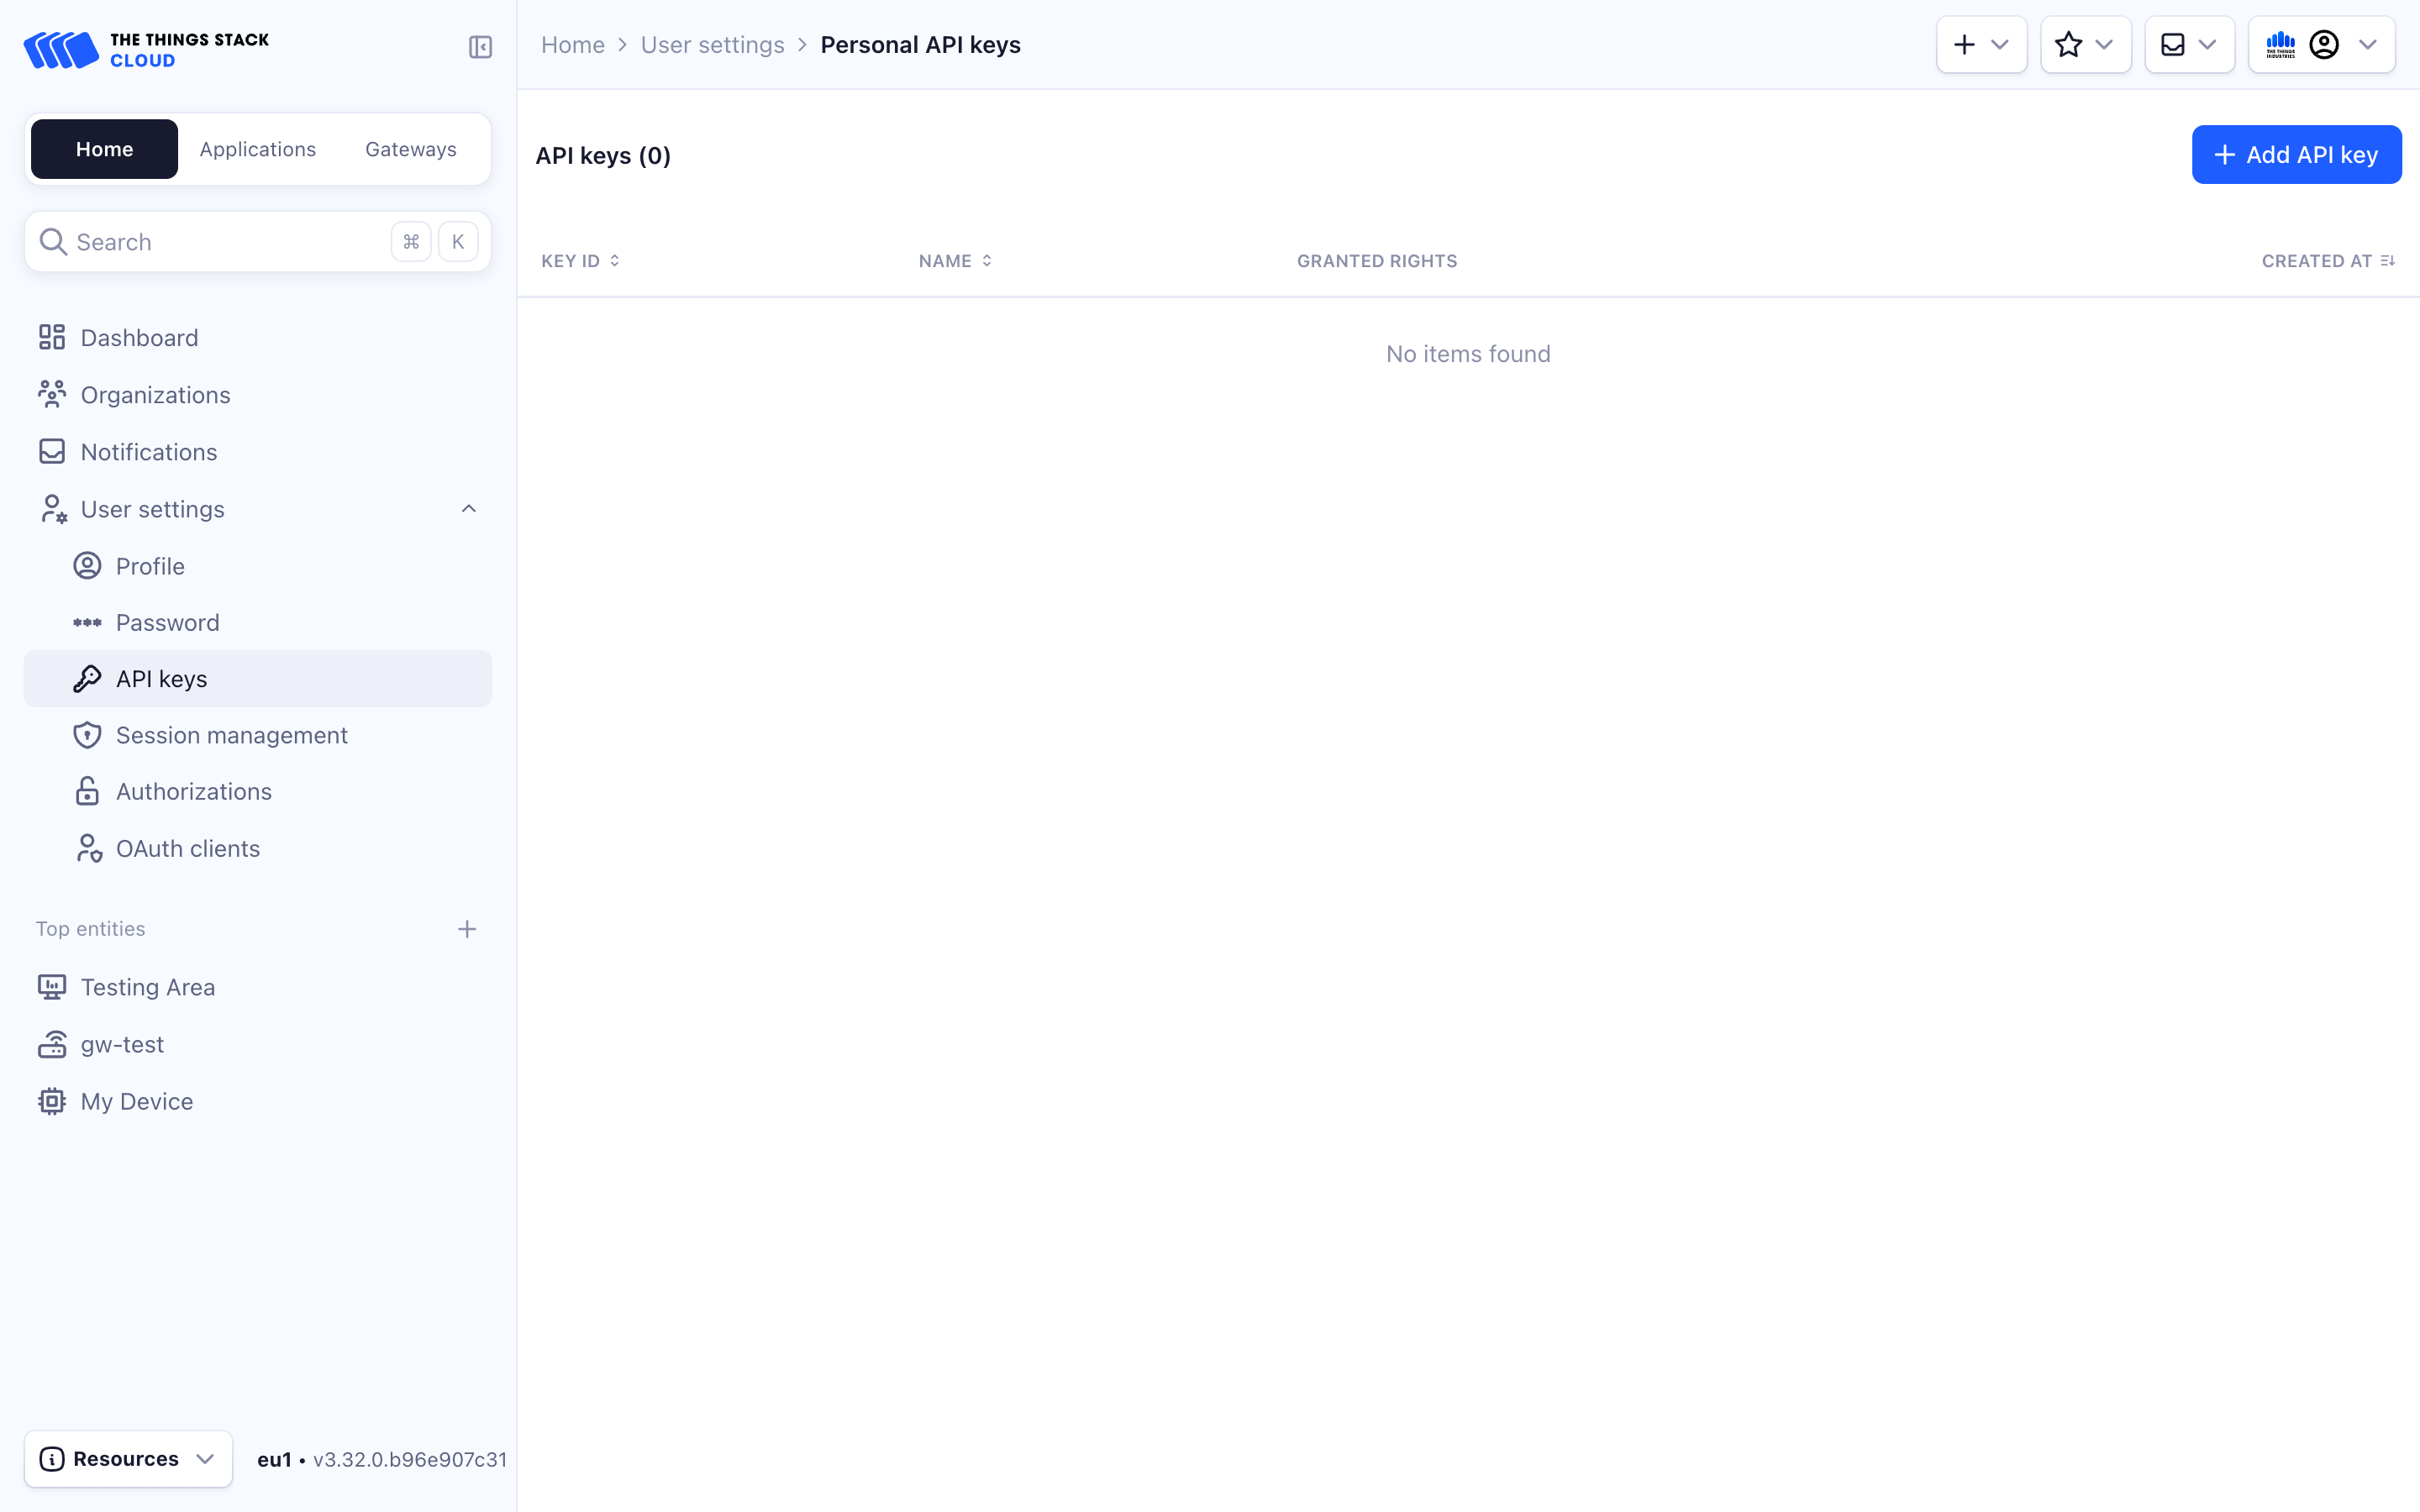
Task: Open the Authorizations page
Action: pyautogui.click(x=193, y=791)
